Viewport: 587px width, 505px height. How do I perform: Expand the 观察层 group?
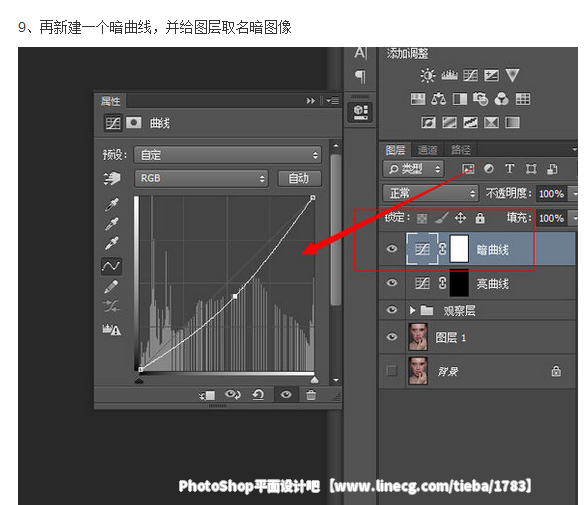pyautogui.click(x=412, y=310)
